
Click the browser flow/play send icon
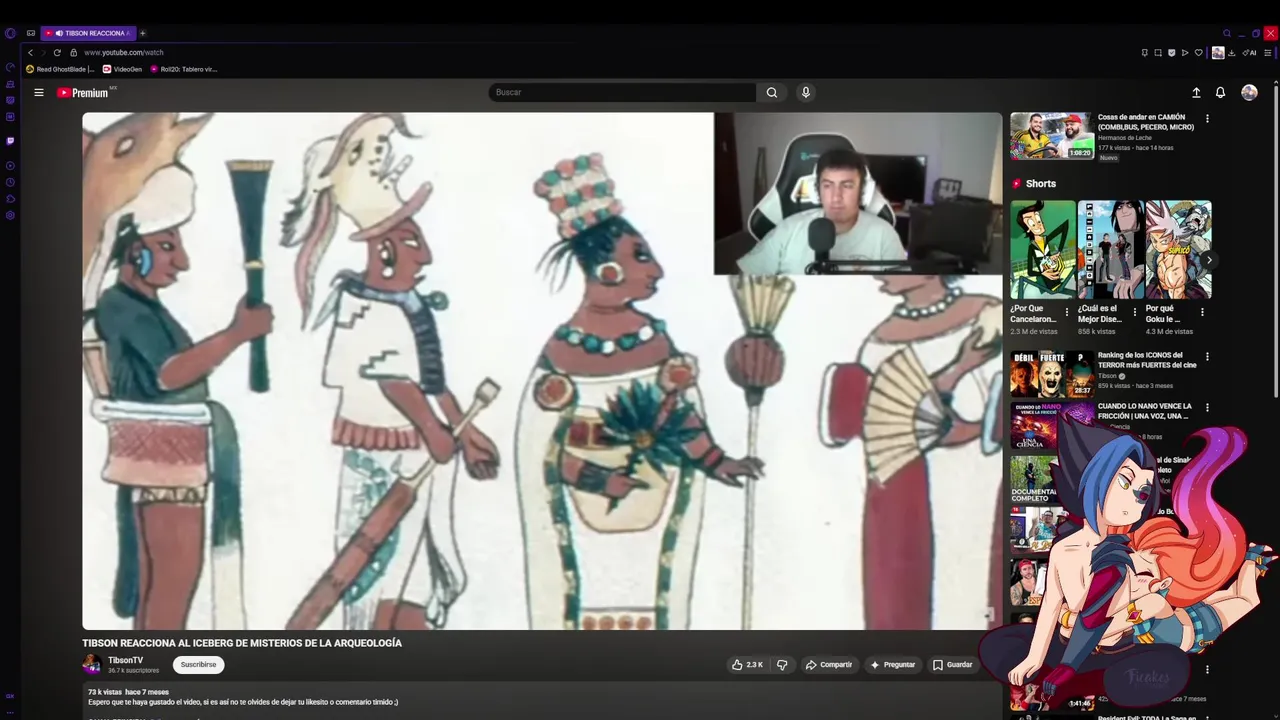[1185, 53]
